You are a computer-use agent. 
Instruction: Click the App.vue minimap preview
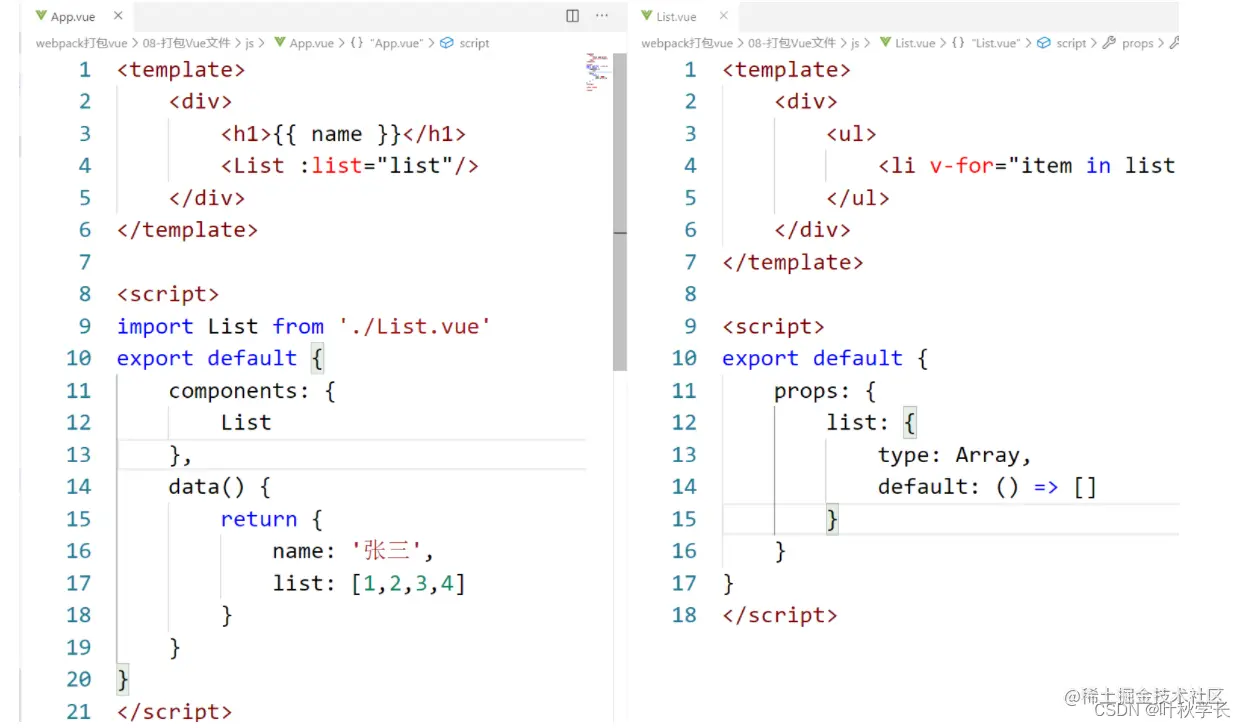pos(596,72)
